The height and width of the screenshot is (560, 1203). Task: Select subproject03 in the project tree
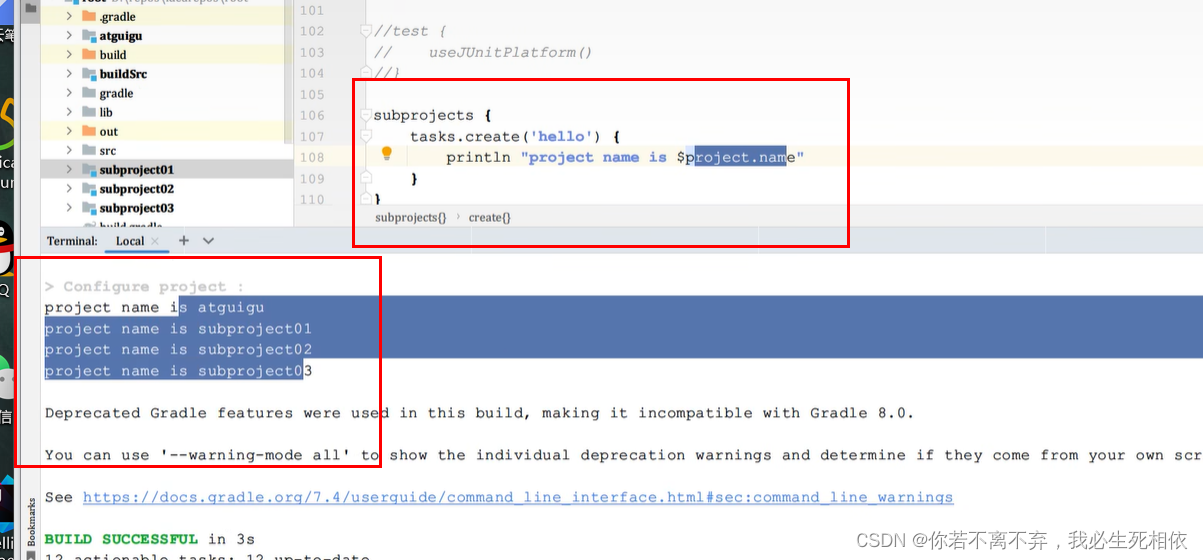coord(137,207)
